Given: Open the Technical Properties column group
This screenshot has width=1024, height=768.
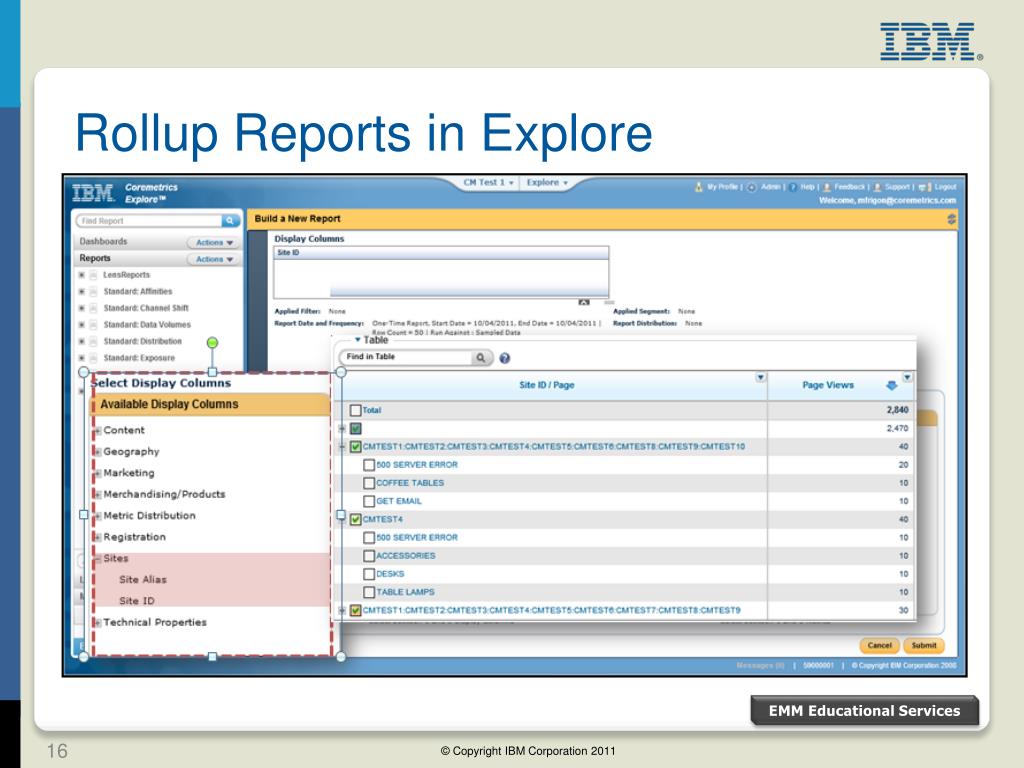Looking at the screenshot, I should (155, 622).
